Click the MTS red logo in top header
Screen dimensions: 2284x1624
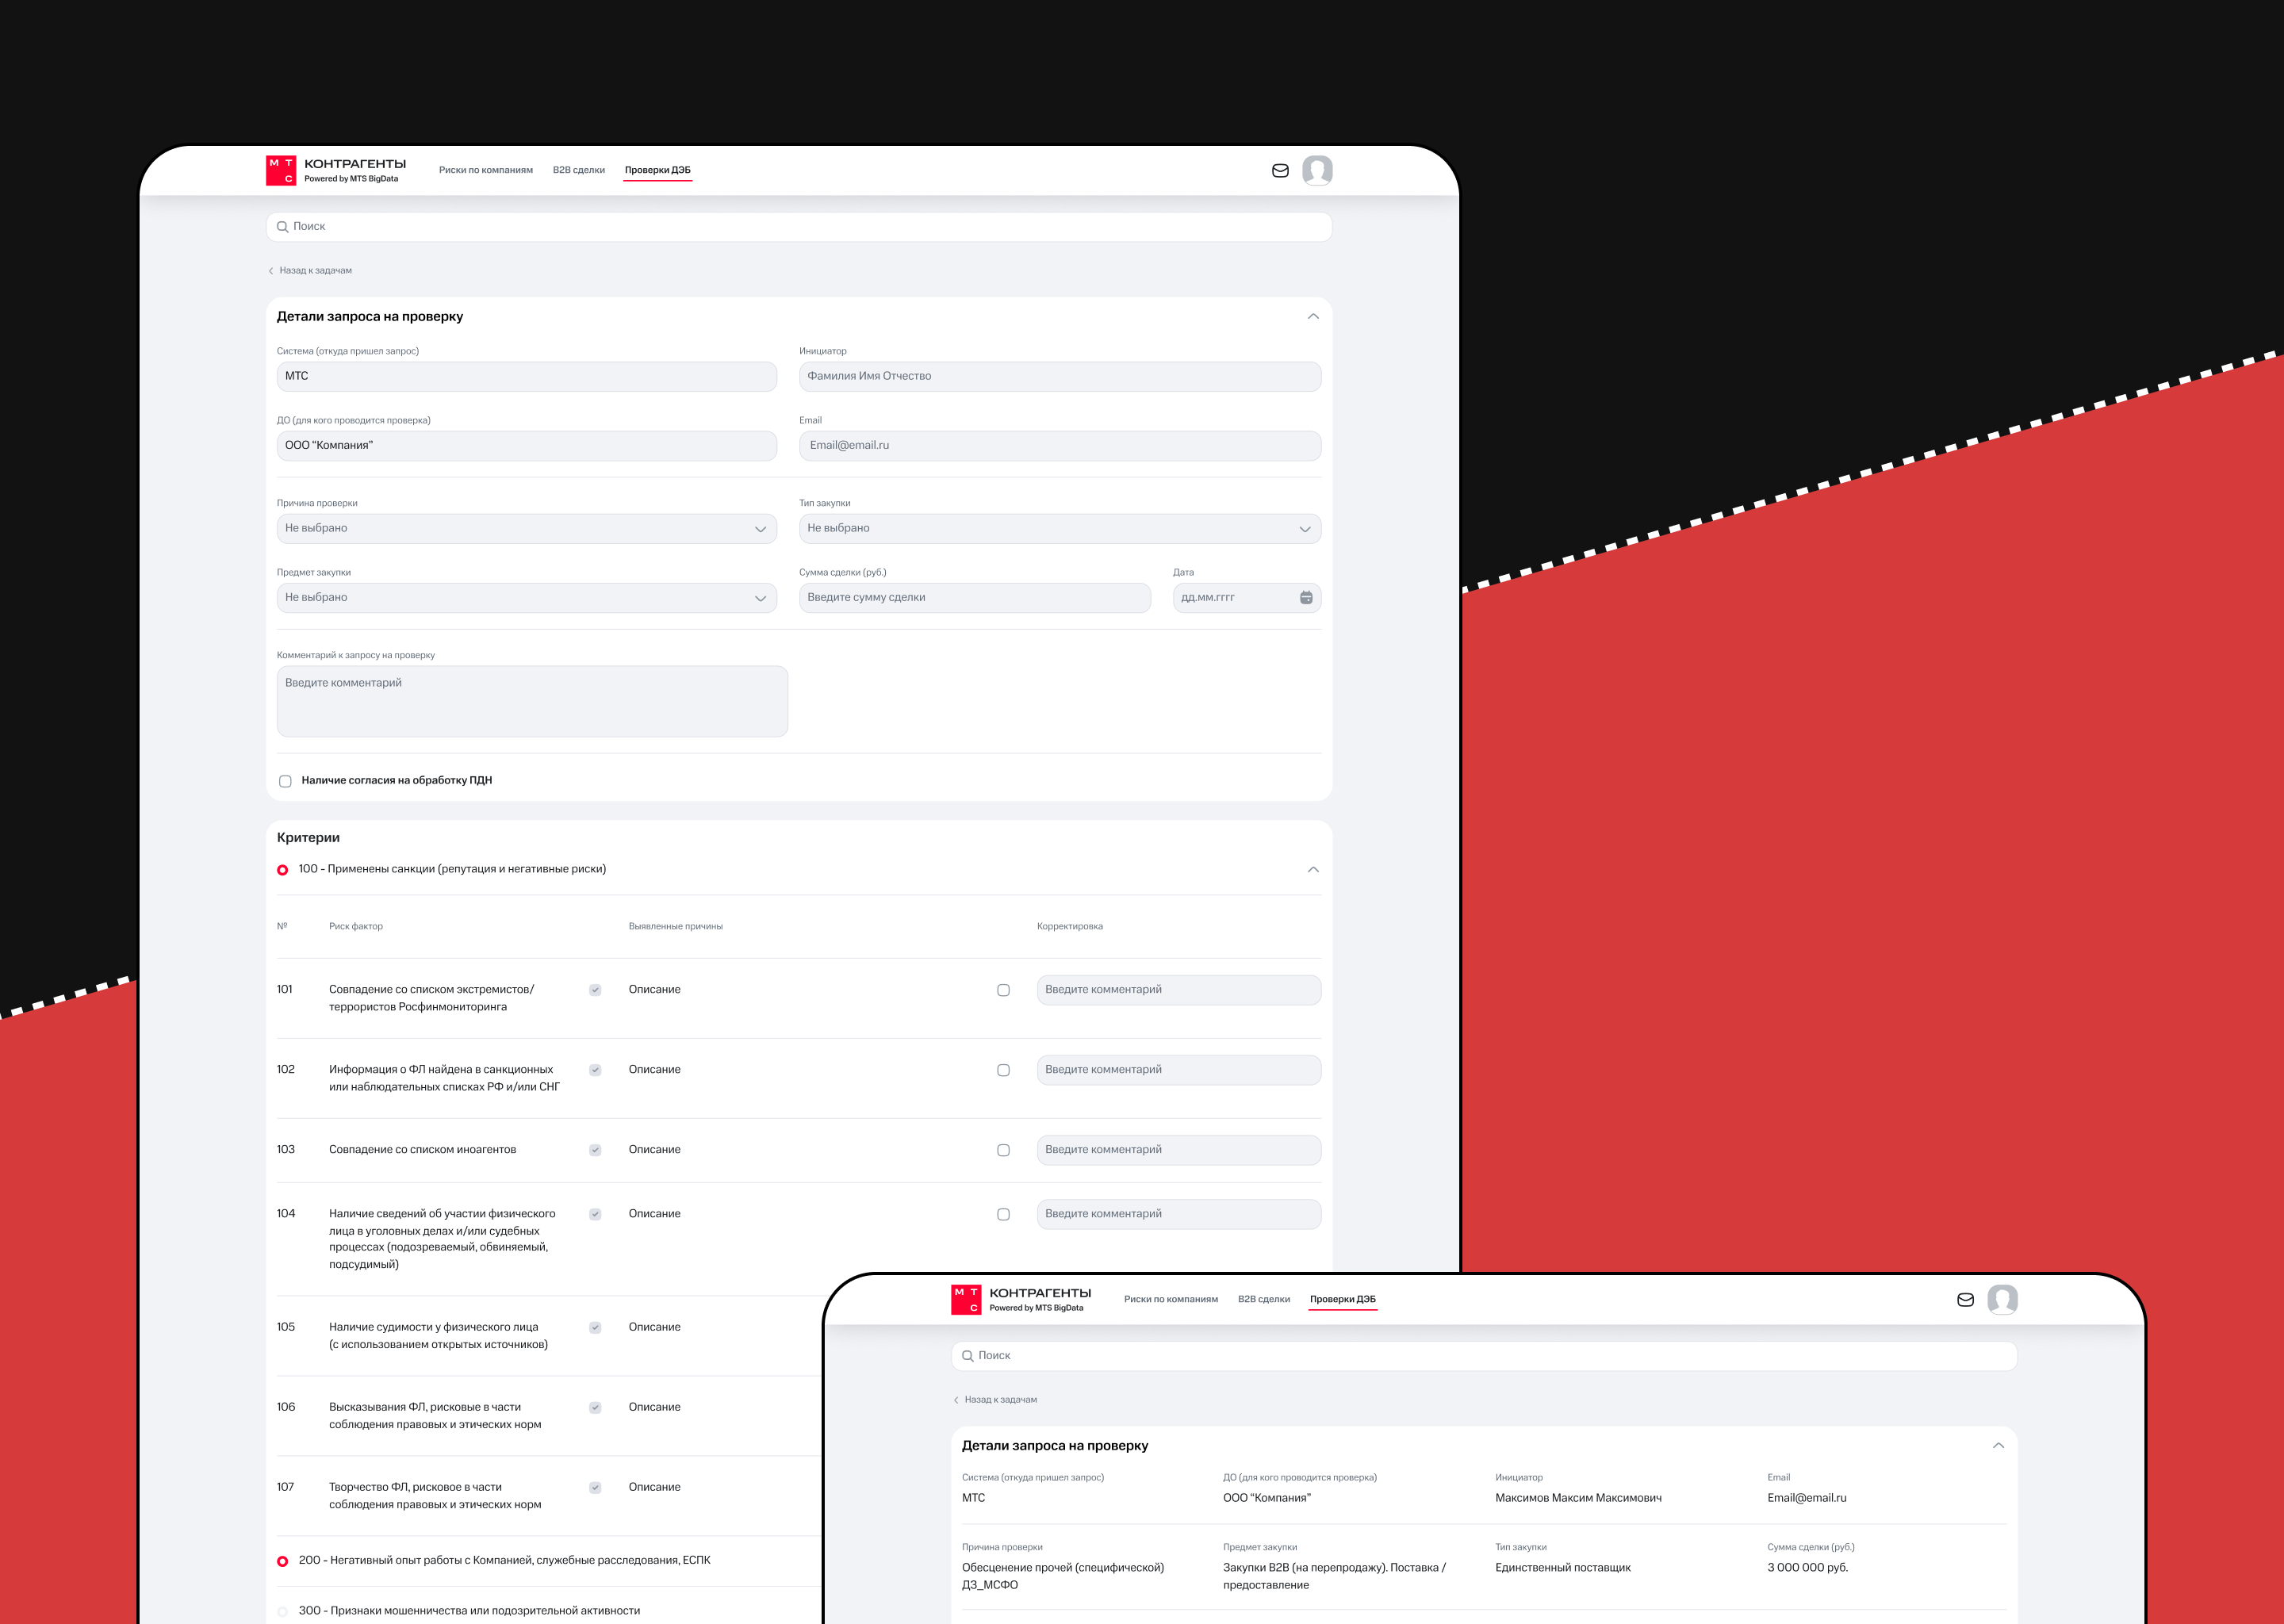click(x=281, y=170)
